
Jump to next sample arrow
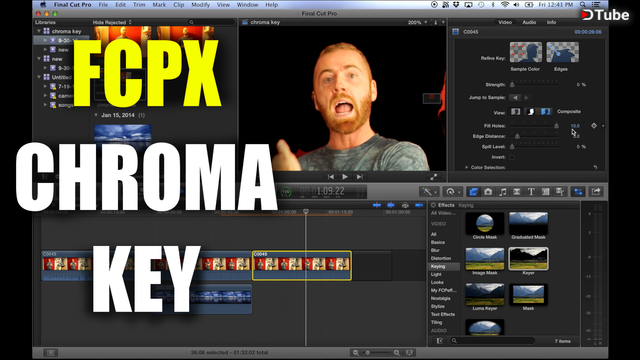tap(527, 98)
